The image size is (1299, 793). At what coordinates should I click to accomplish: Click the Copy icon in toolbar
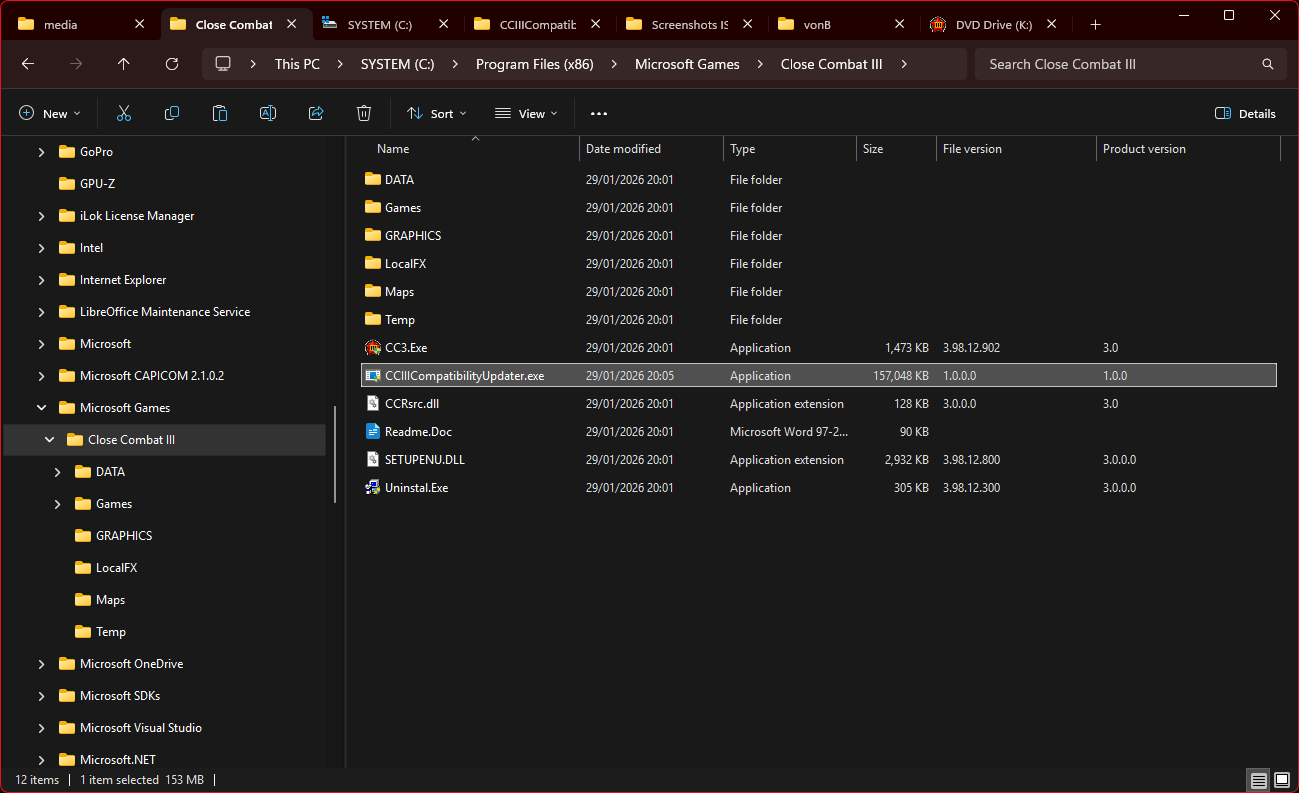[x=172, y=114]
